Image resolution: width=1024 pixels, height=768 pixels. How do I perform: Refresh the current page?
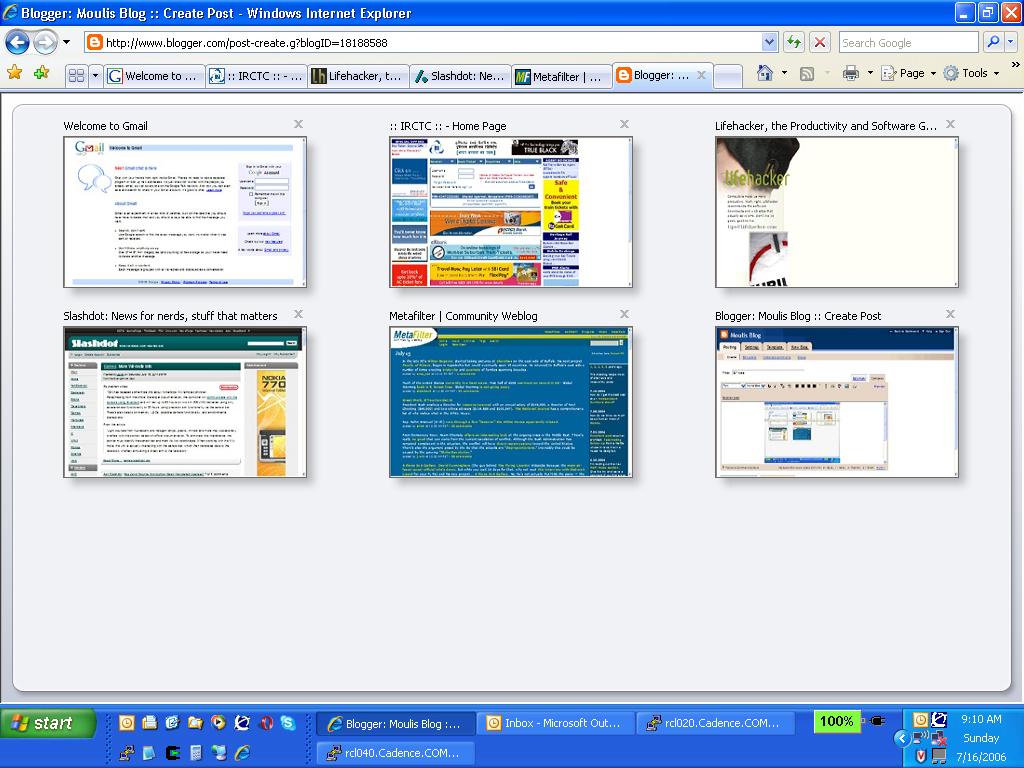(793, 43)
